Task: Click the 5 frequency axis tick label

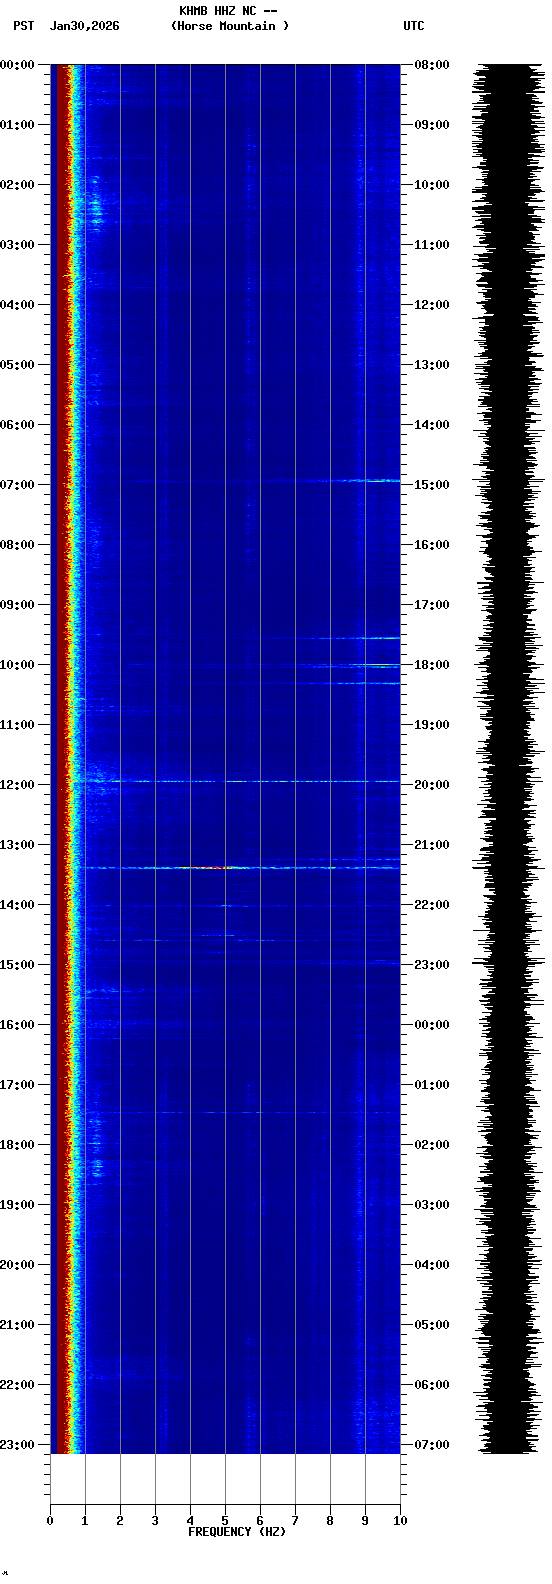Action: click(x=225, y=1521)
